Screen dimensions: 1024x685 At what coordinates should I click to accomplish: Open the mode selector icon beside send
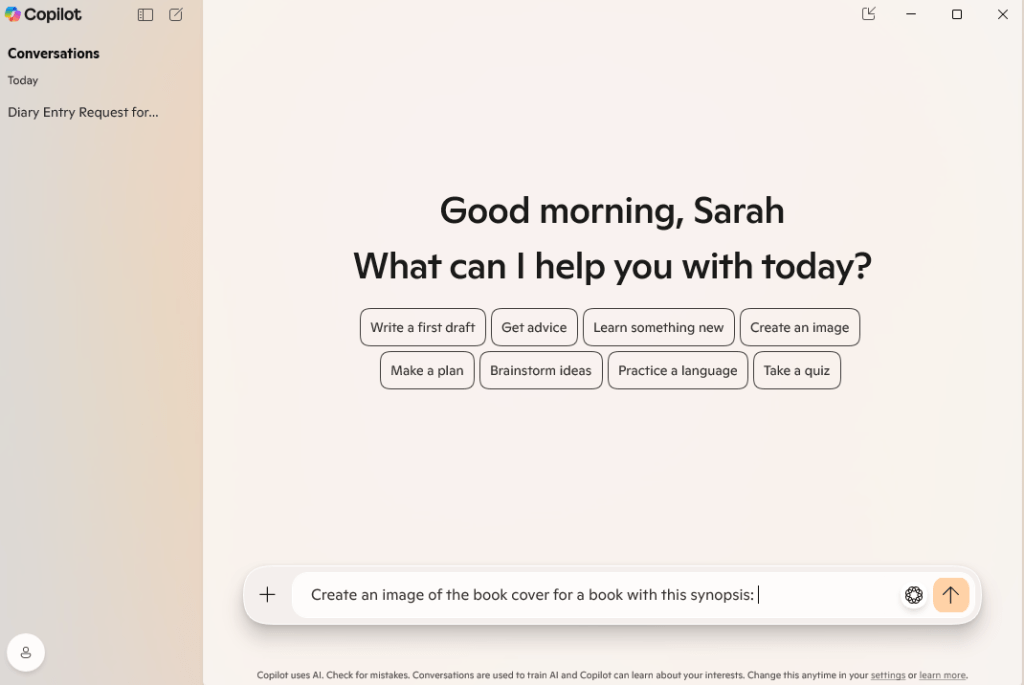pyautogui.click(x=913, y=595)
